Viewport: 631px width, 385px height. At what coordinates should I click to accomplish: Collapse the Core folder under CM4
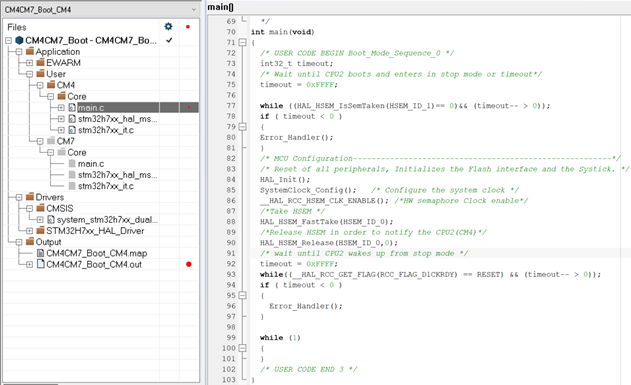point(50,97)
